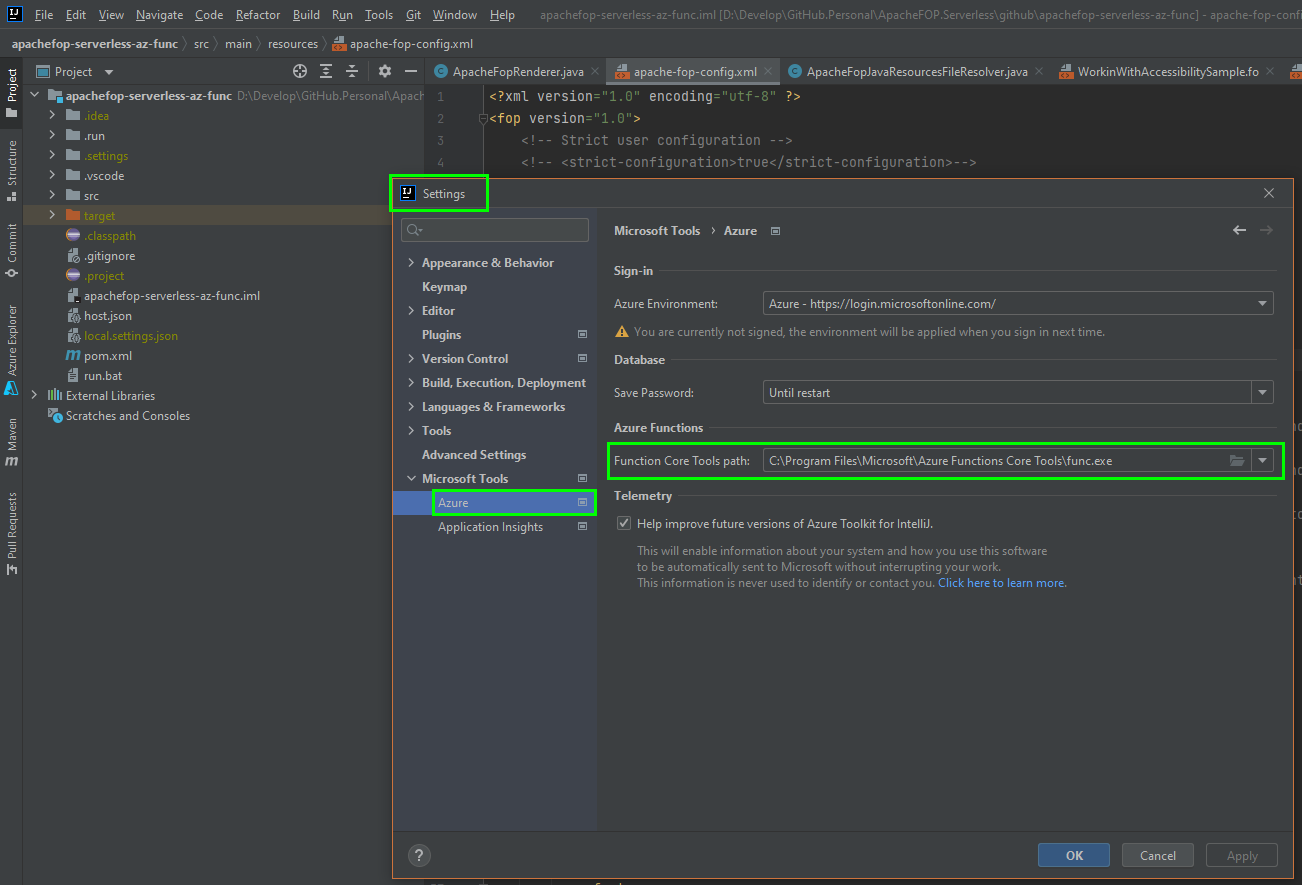Switch to WorkinWithAccessibilitySample.fo tab
This screenshot has height=885, width=1302.
pyautogui.click(x=1167, y=72)
